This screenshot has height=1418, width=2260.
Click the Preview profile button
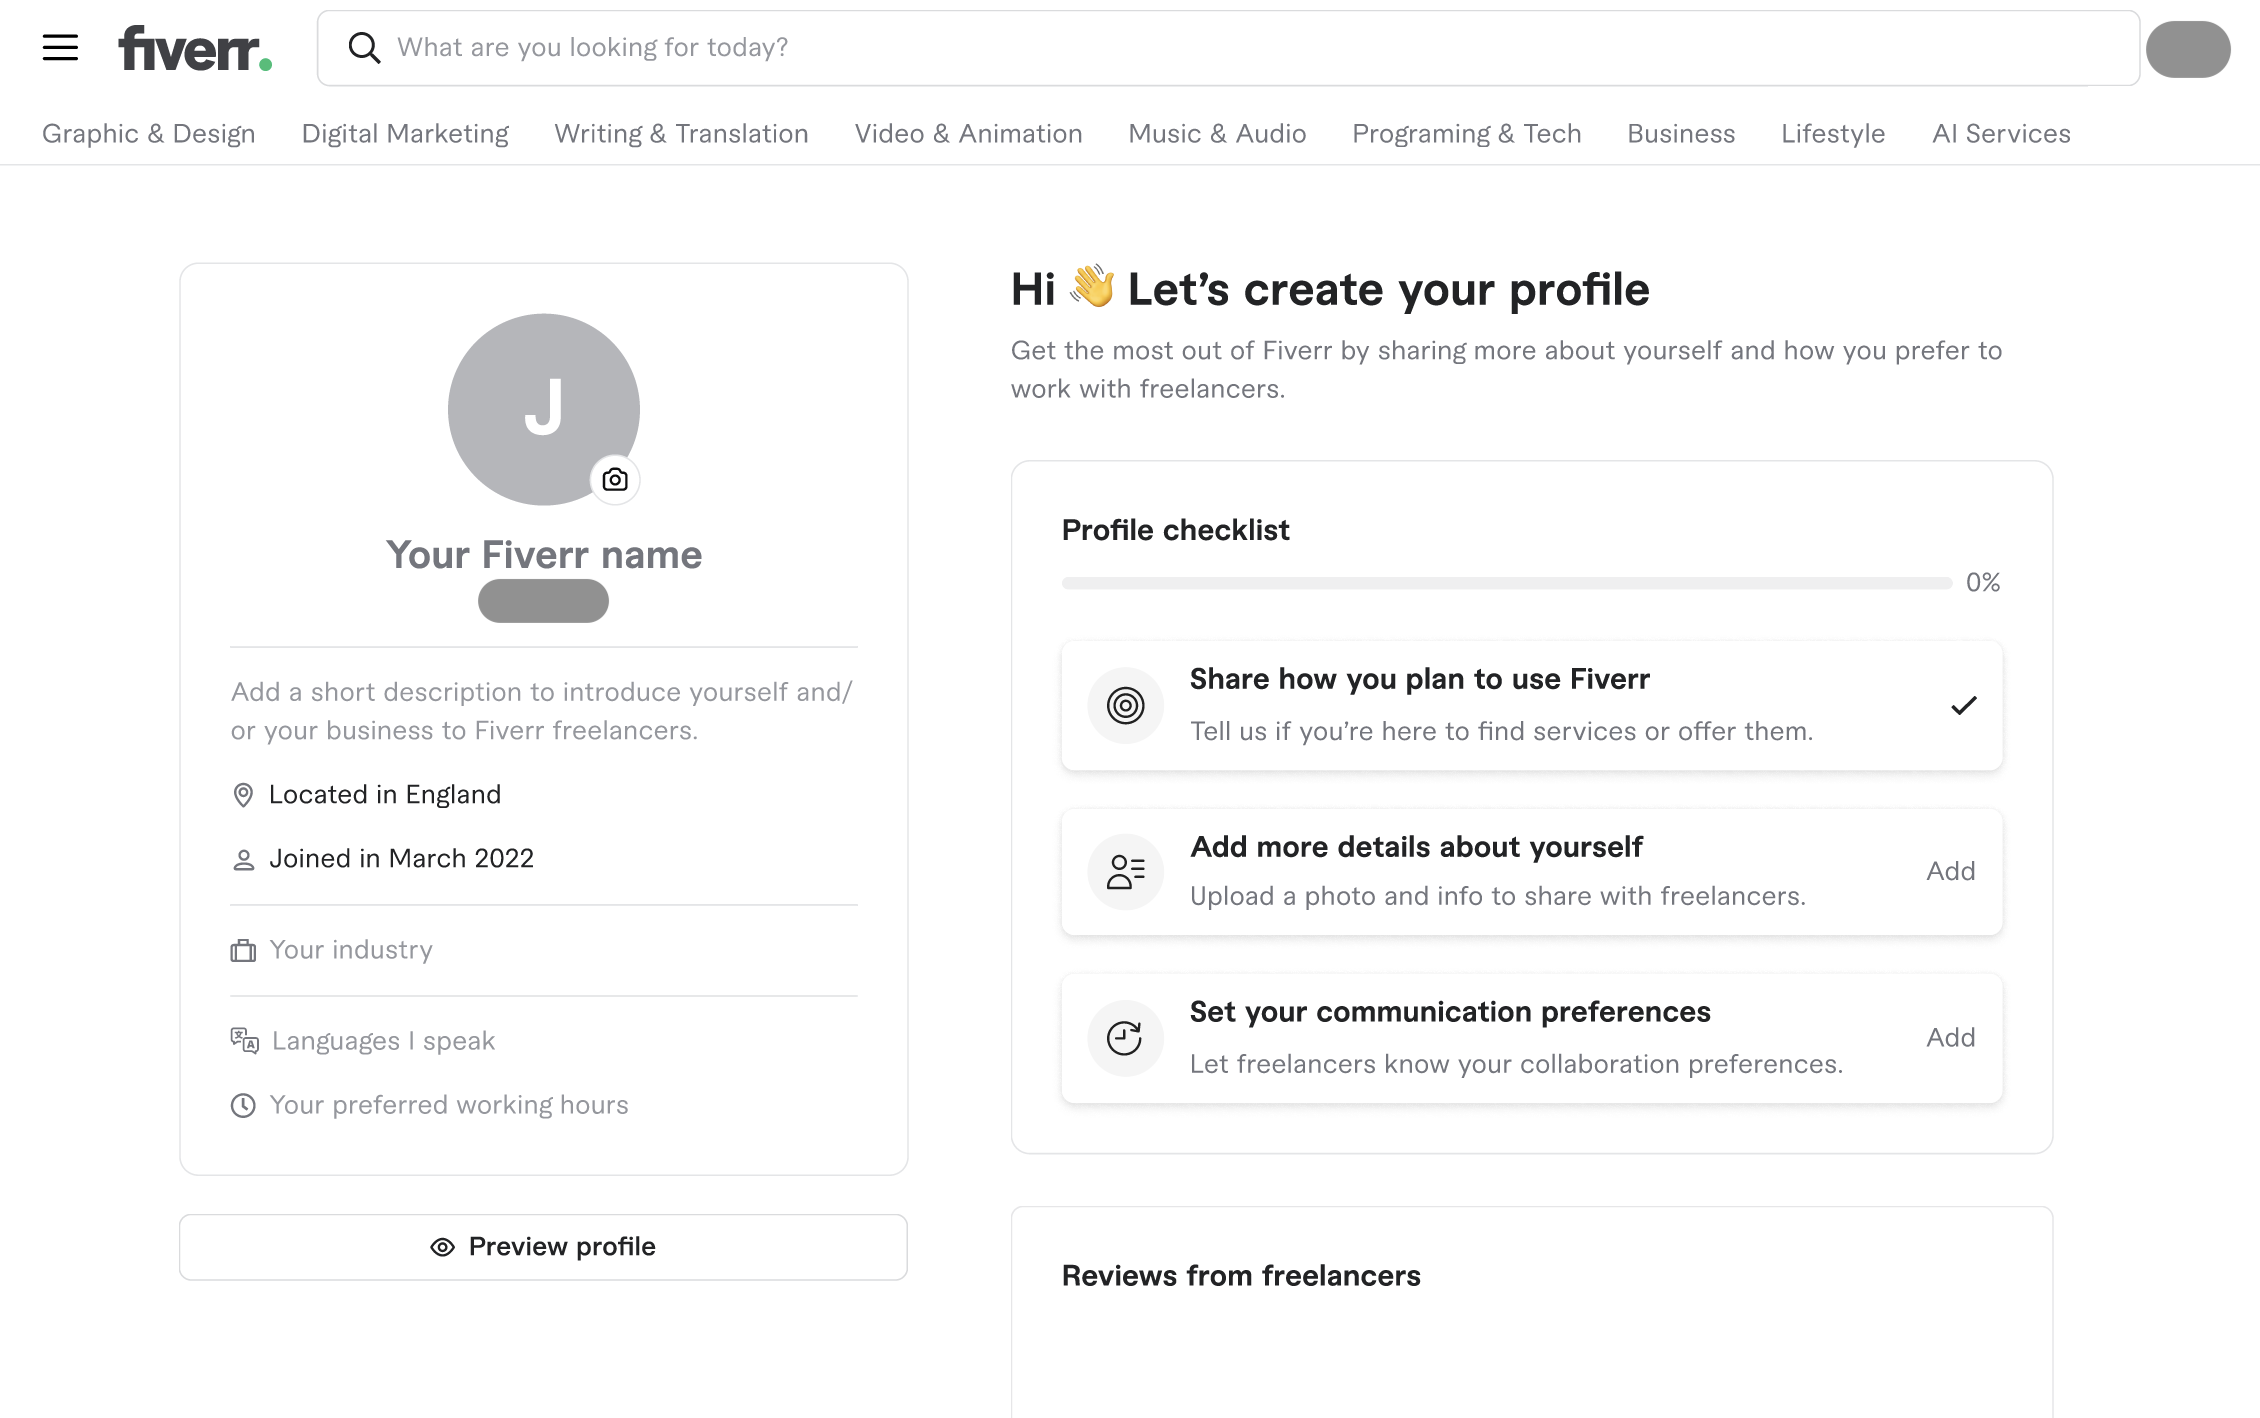[543, 1247]
